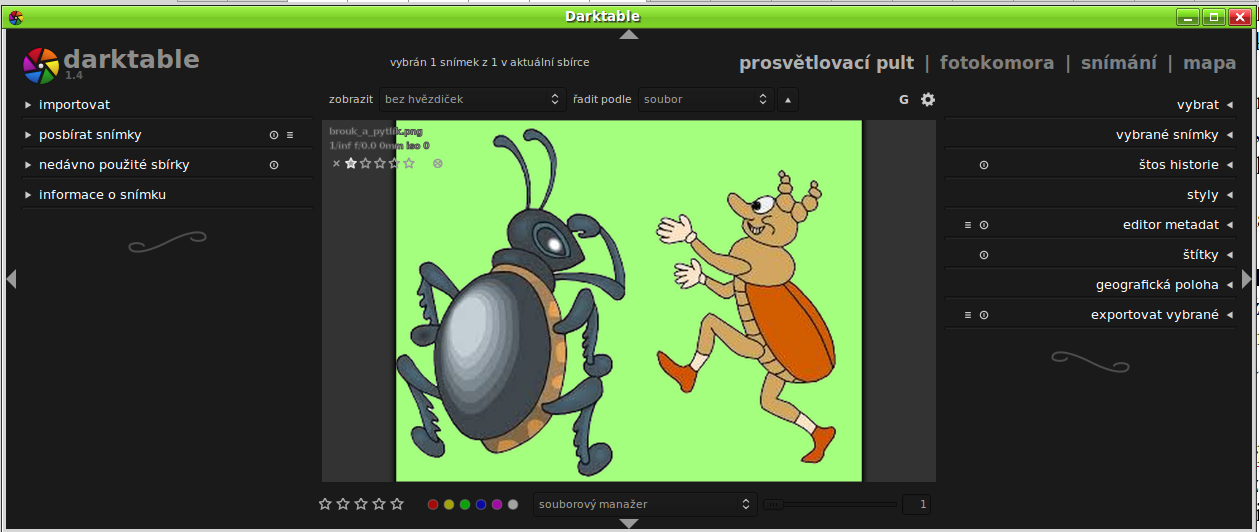1259x532 pixels.
Task: Click the circled-x icon on the thumbnail overlay
Action: 438,163
